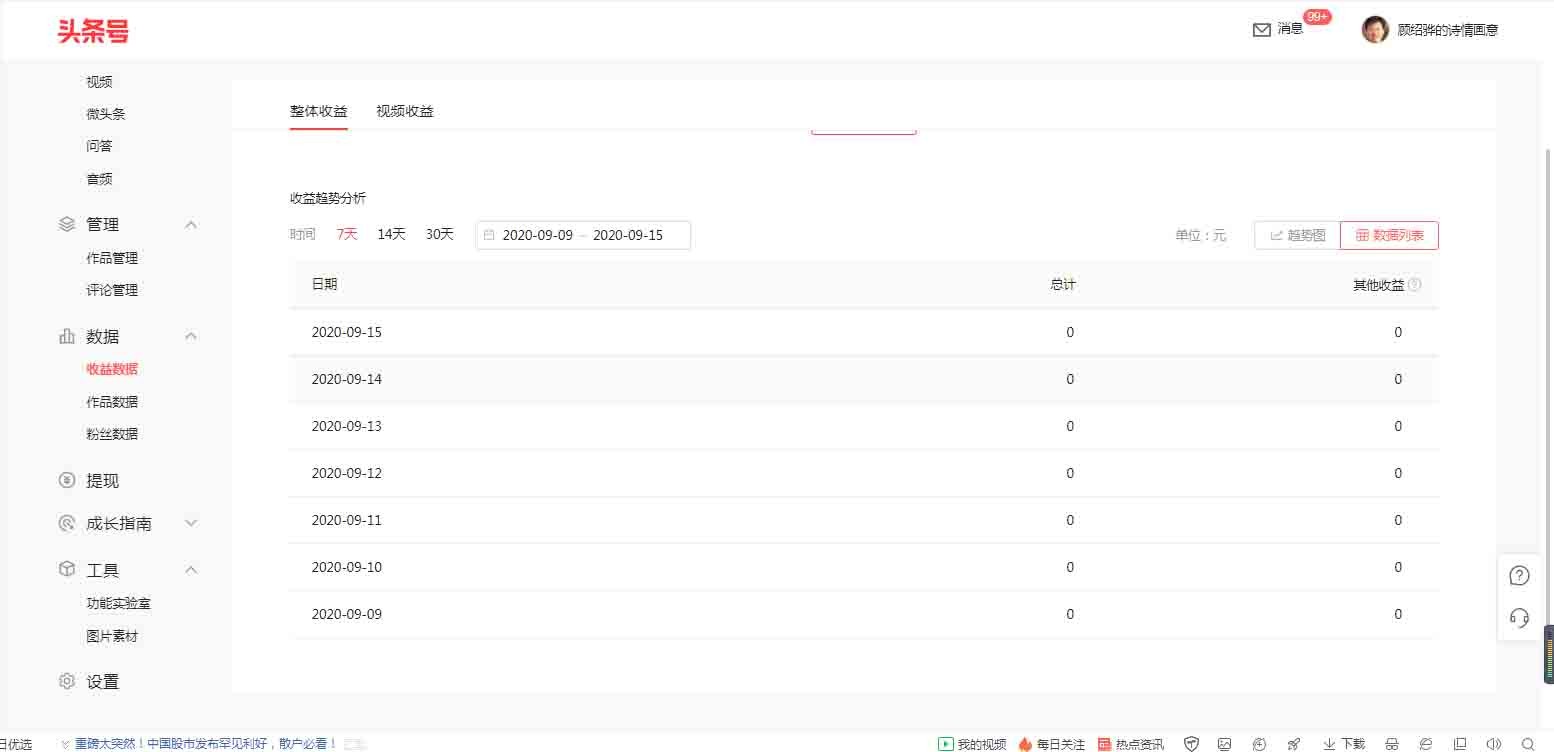Click the 数据 bar-chart icon
The height and width of the screenshot is (752, 1554).
click(x=67, y=336)
